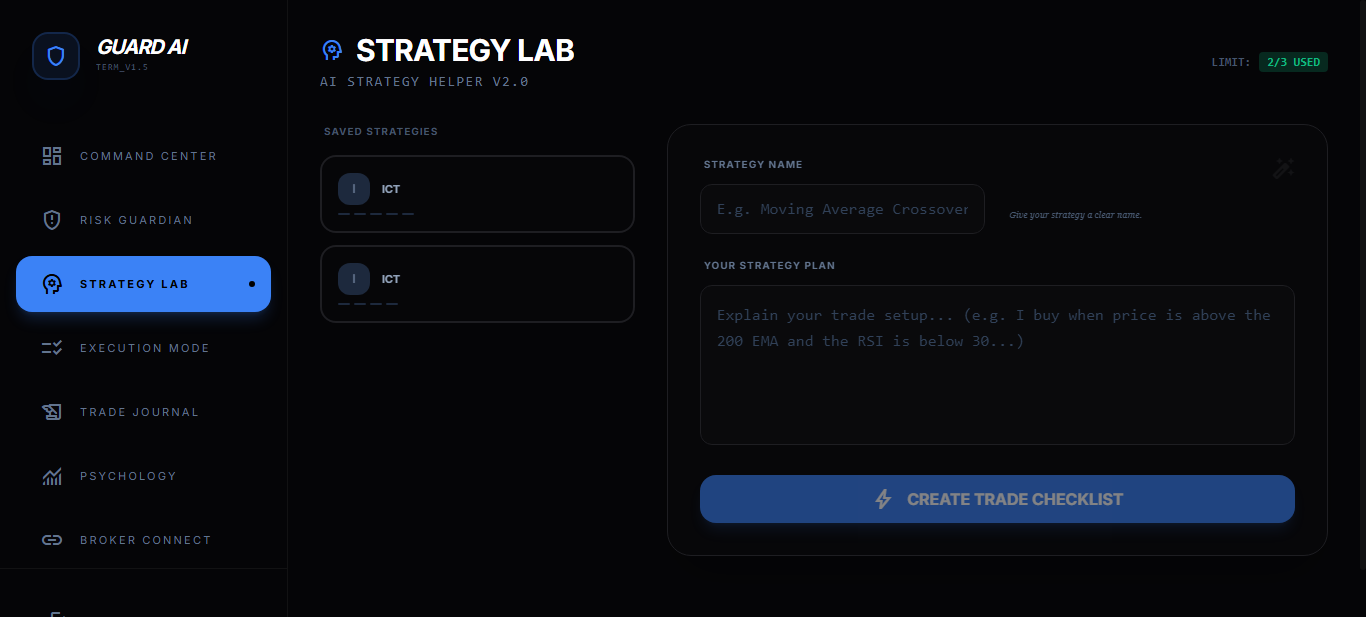Image resolution: width=1366 pixels, height=617 pixels.
Task: Open the second ICT strategy card
Action: [x=477, y=283]
